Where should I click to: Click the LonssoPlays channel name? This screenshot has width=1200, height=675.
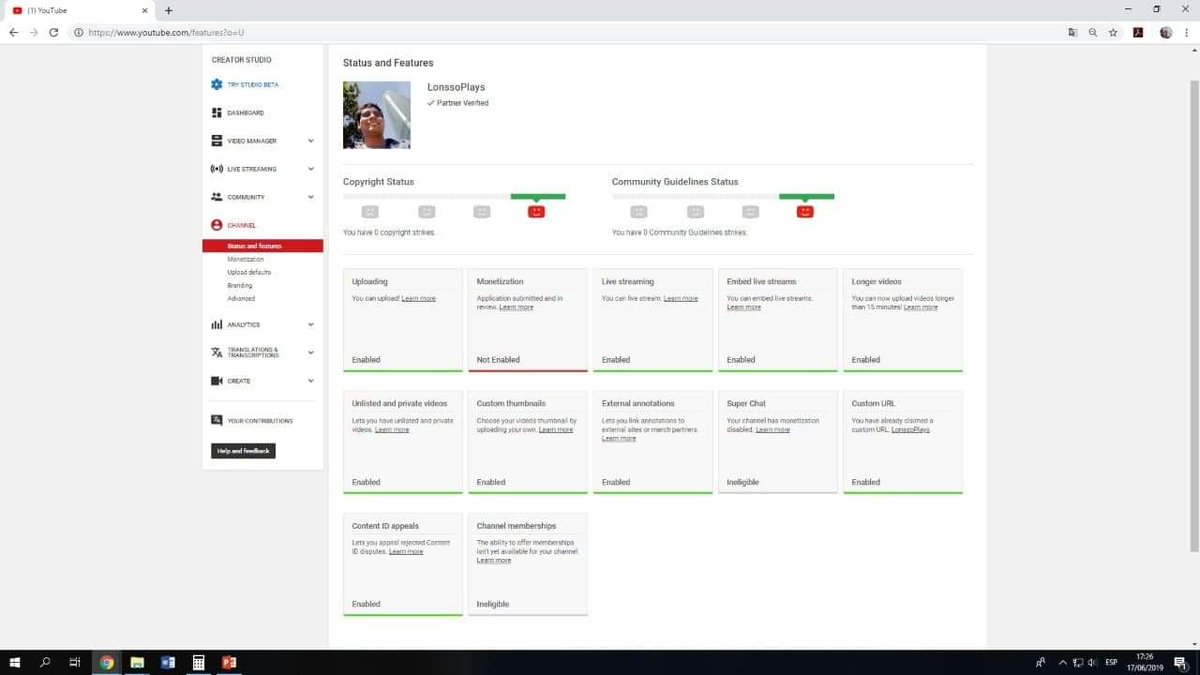(x=456, y=88)
